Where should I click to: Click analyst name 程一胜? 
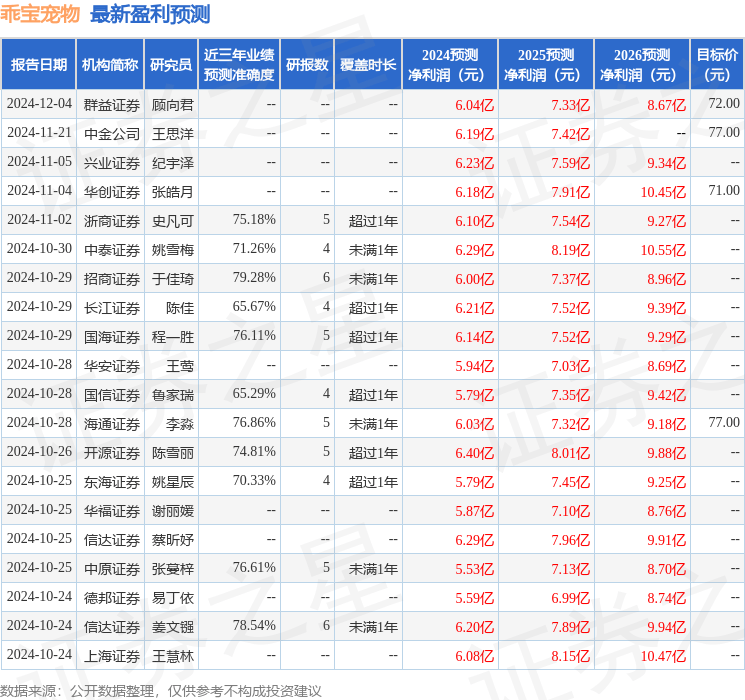pos(173,336)
